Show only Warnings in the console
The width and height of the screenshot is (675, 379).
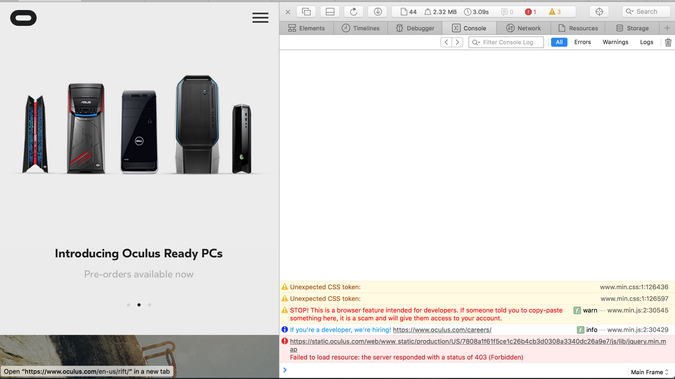tap(615, 42)
